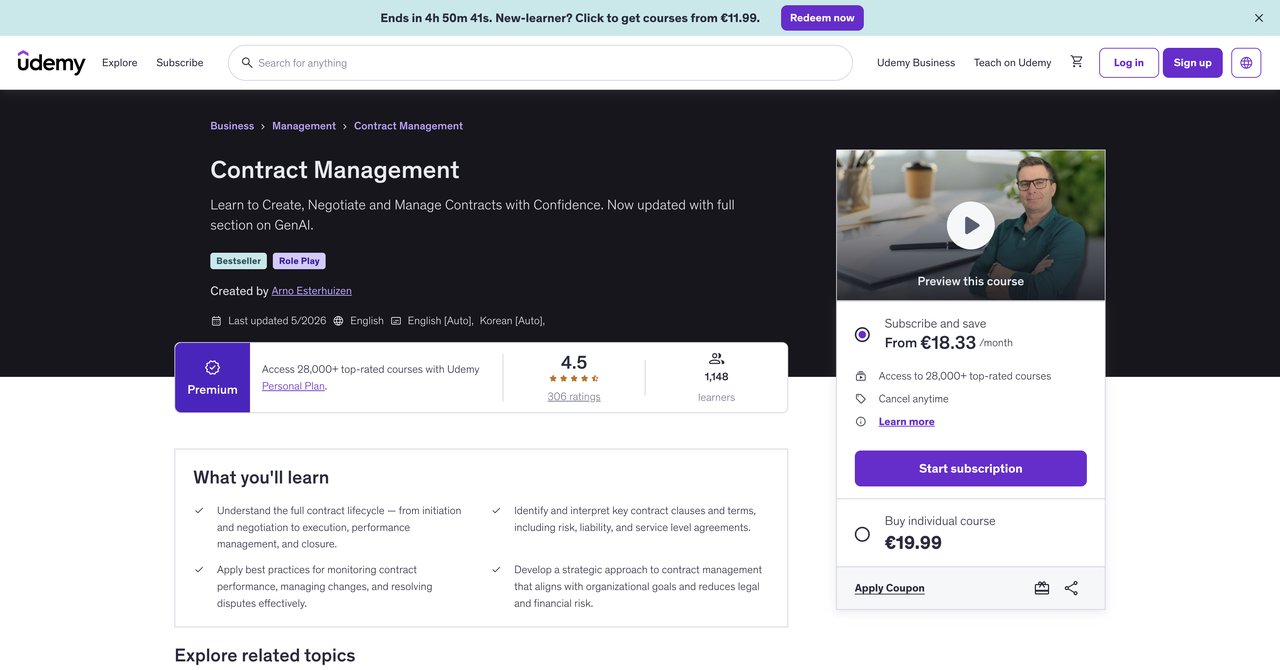Image resolution: width=1280 pixels, height=670 pixels.
Task: Open the Personal Plan link
Action: (x=294, y=386)
